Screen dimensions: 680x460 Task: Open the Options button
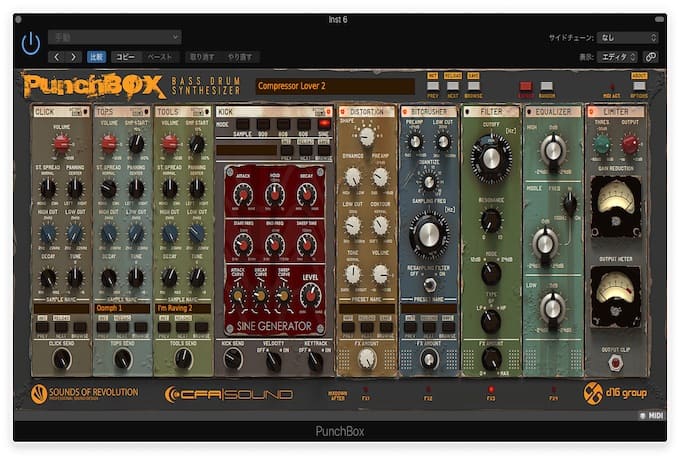(x=639, y=85)
